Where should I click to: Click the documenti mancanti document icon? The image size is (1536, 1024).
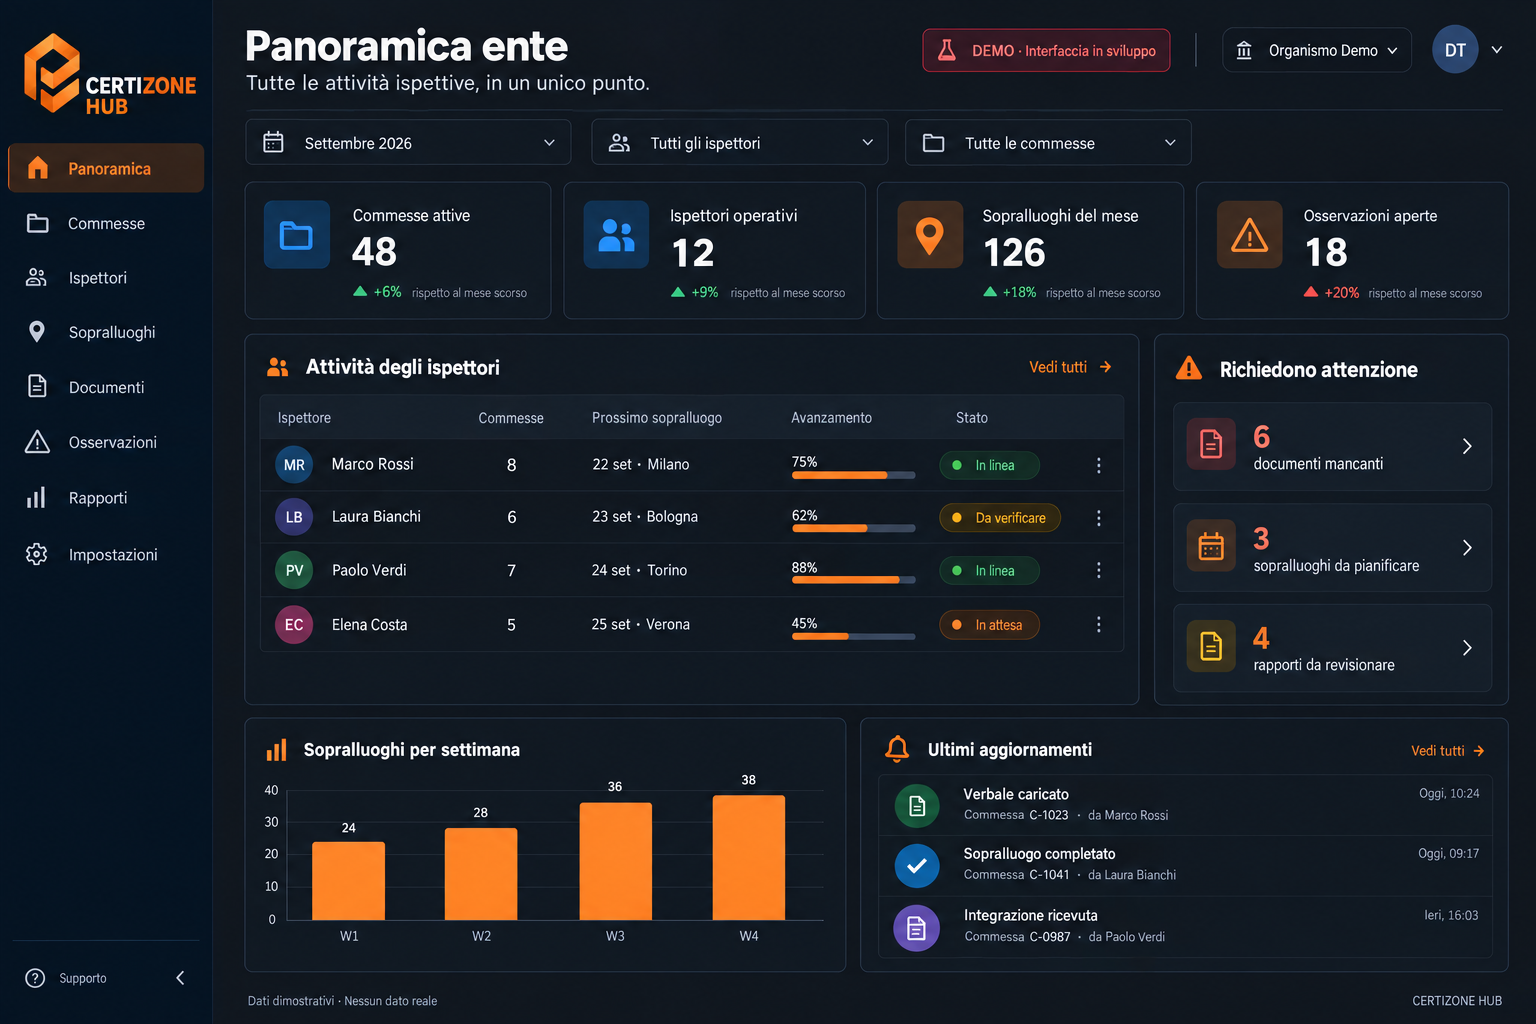click(x=1211, y=444)
